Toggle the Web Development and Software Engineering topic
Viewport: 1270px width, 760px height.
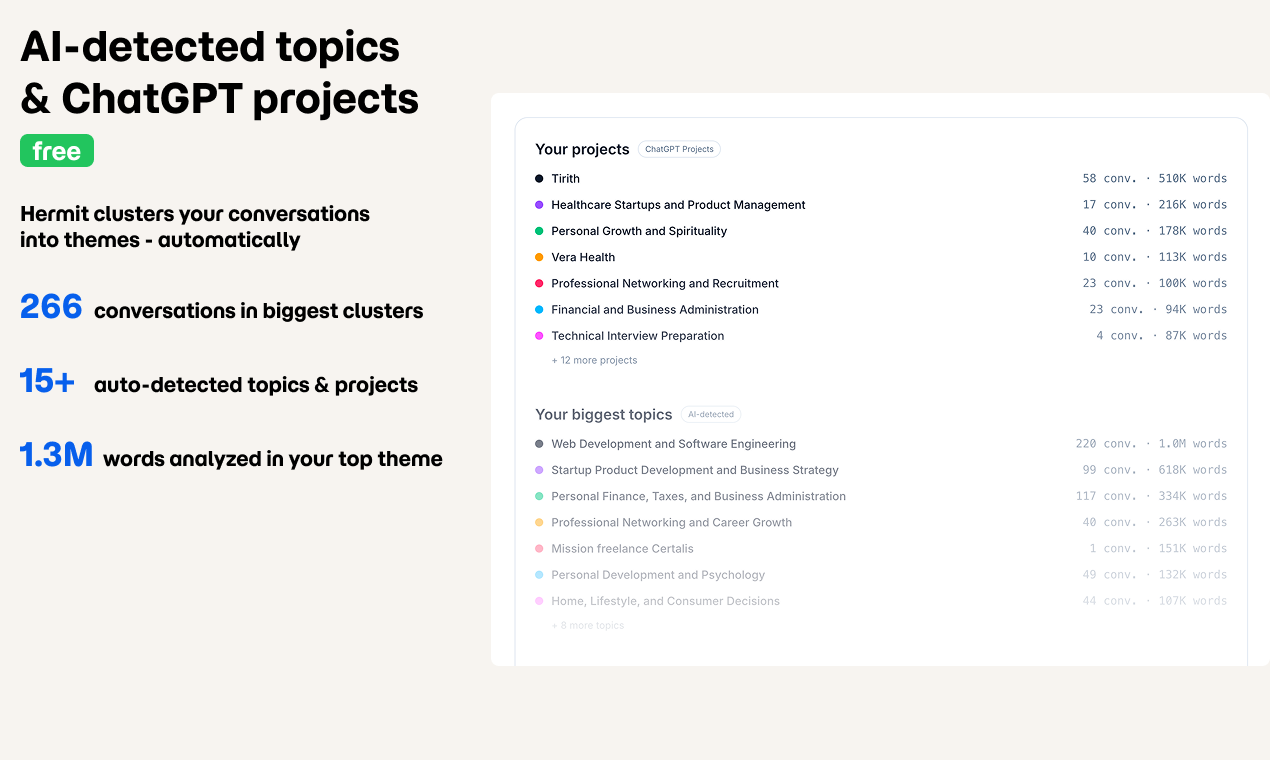tap(673, 443)
